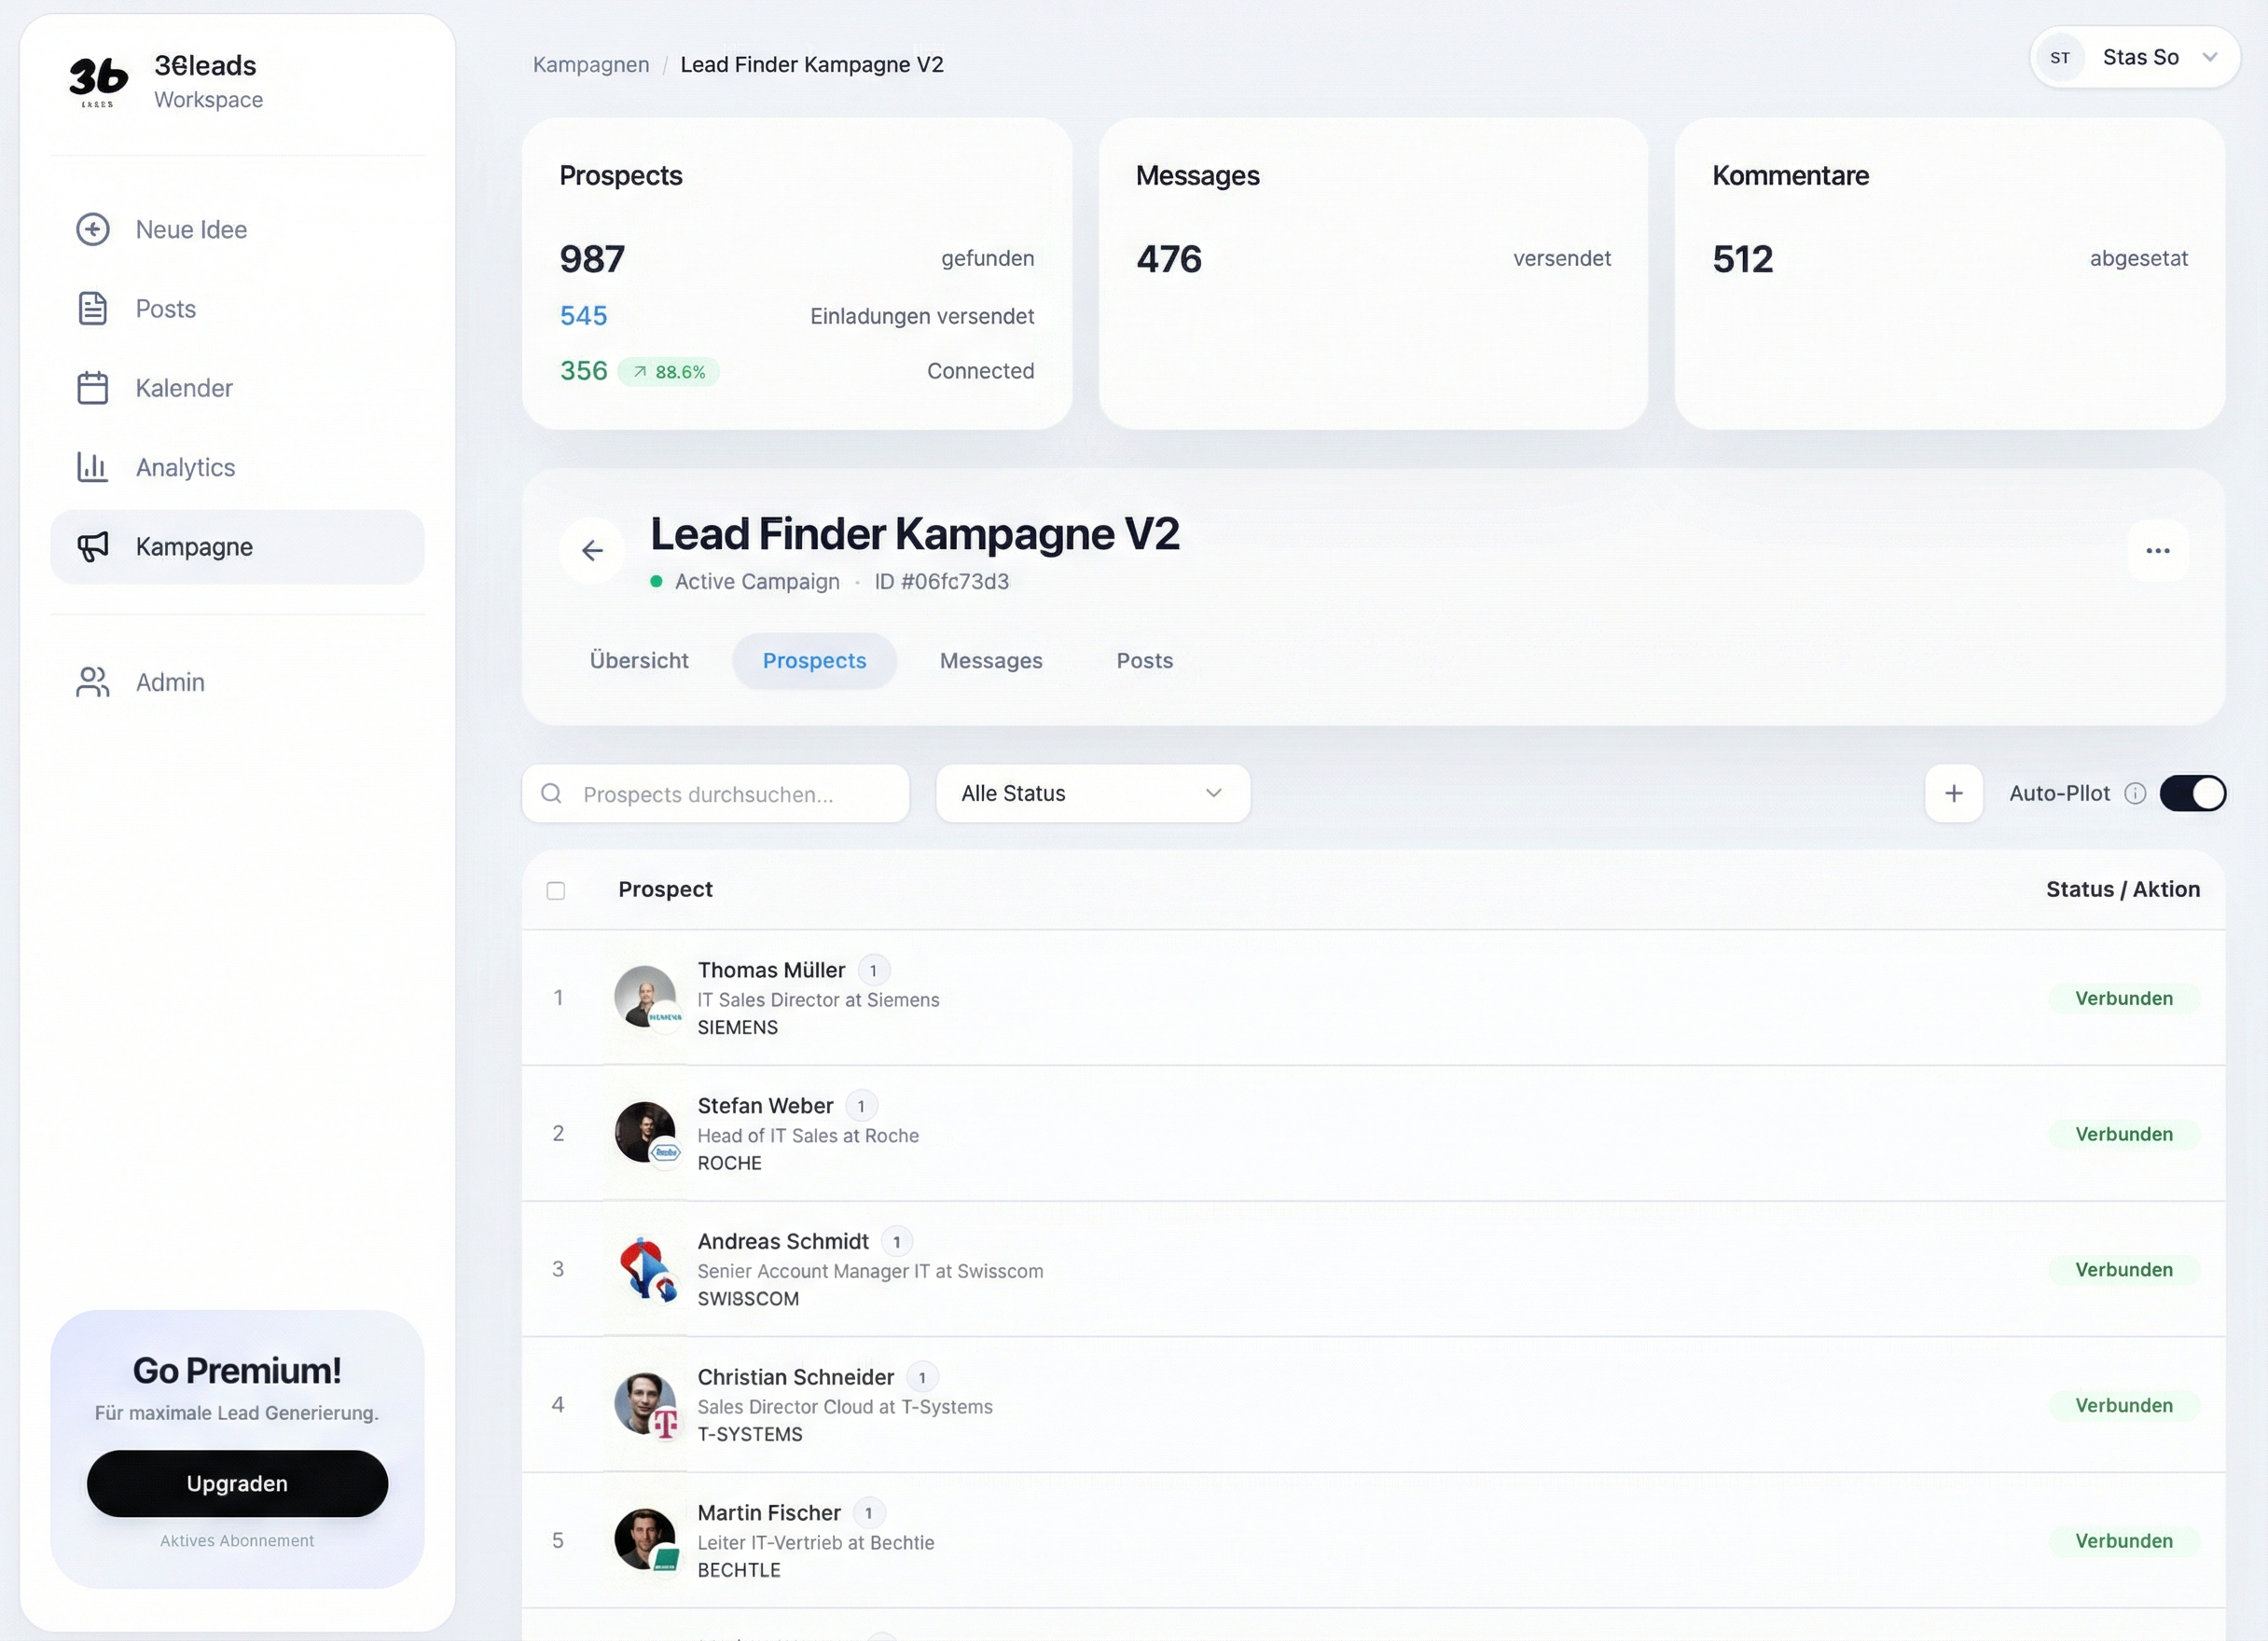Open the Übersicht tab
The image size is (2268, 1641).
pos(639,660)
